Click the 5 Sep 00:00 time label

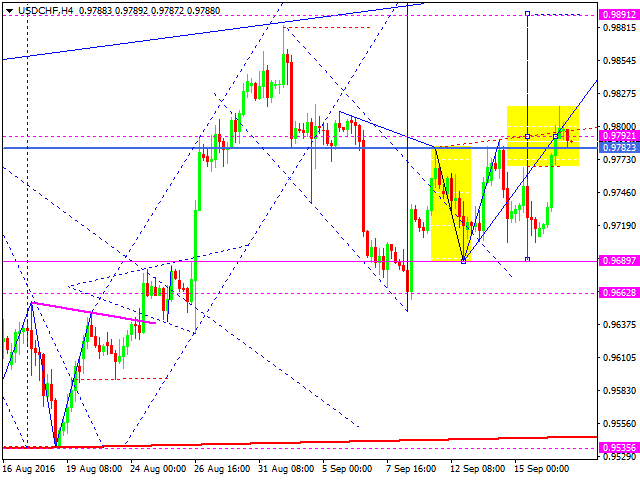(347, 469)
